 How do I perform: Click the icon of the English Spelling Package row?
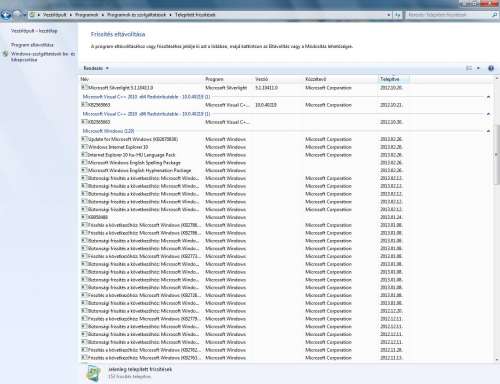click(x=84, y=162)
